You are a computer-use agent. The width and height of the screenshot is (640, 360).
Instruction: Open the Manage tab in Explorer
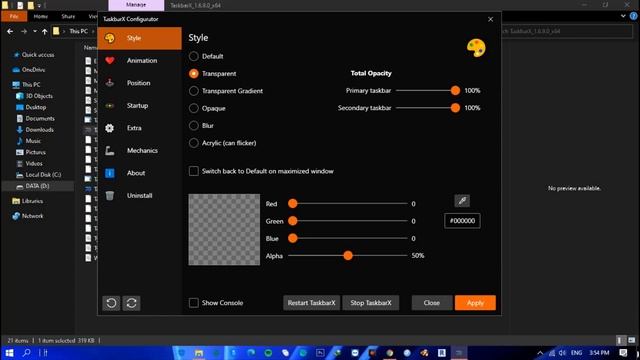click(x=136, y=5)
